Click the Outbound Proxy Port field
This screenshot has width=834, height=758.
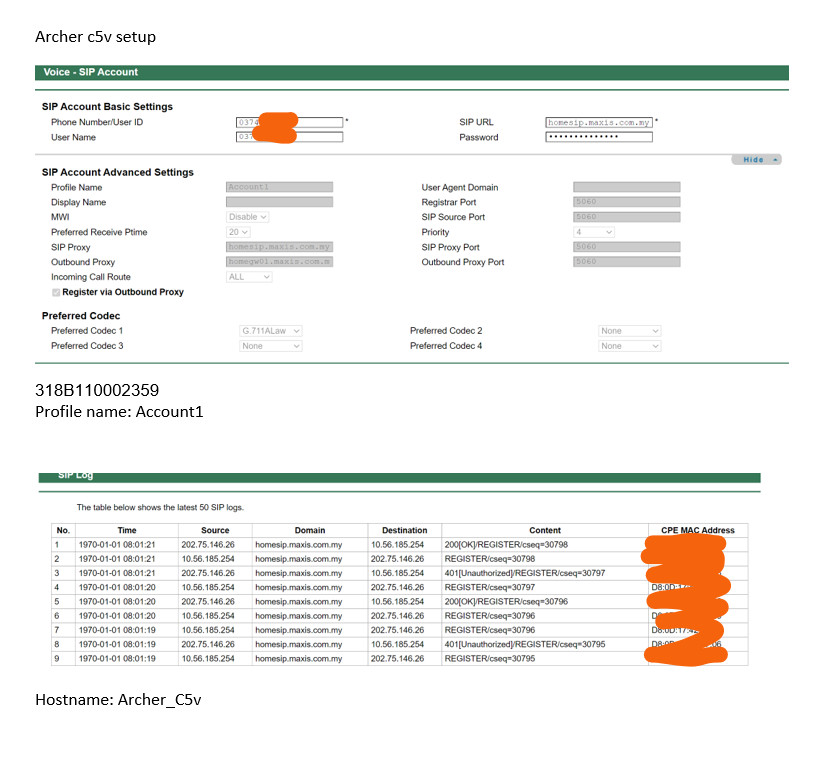(x=627, y=262)
